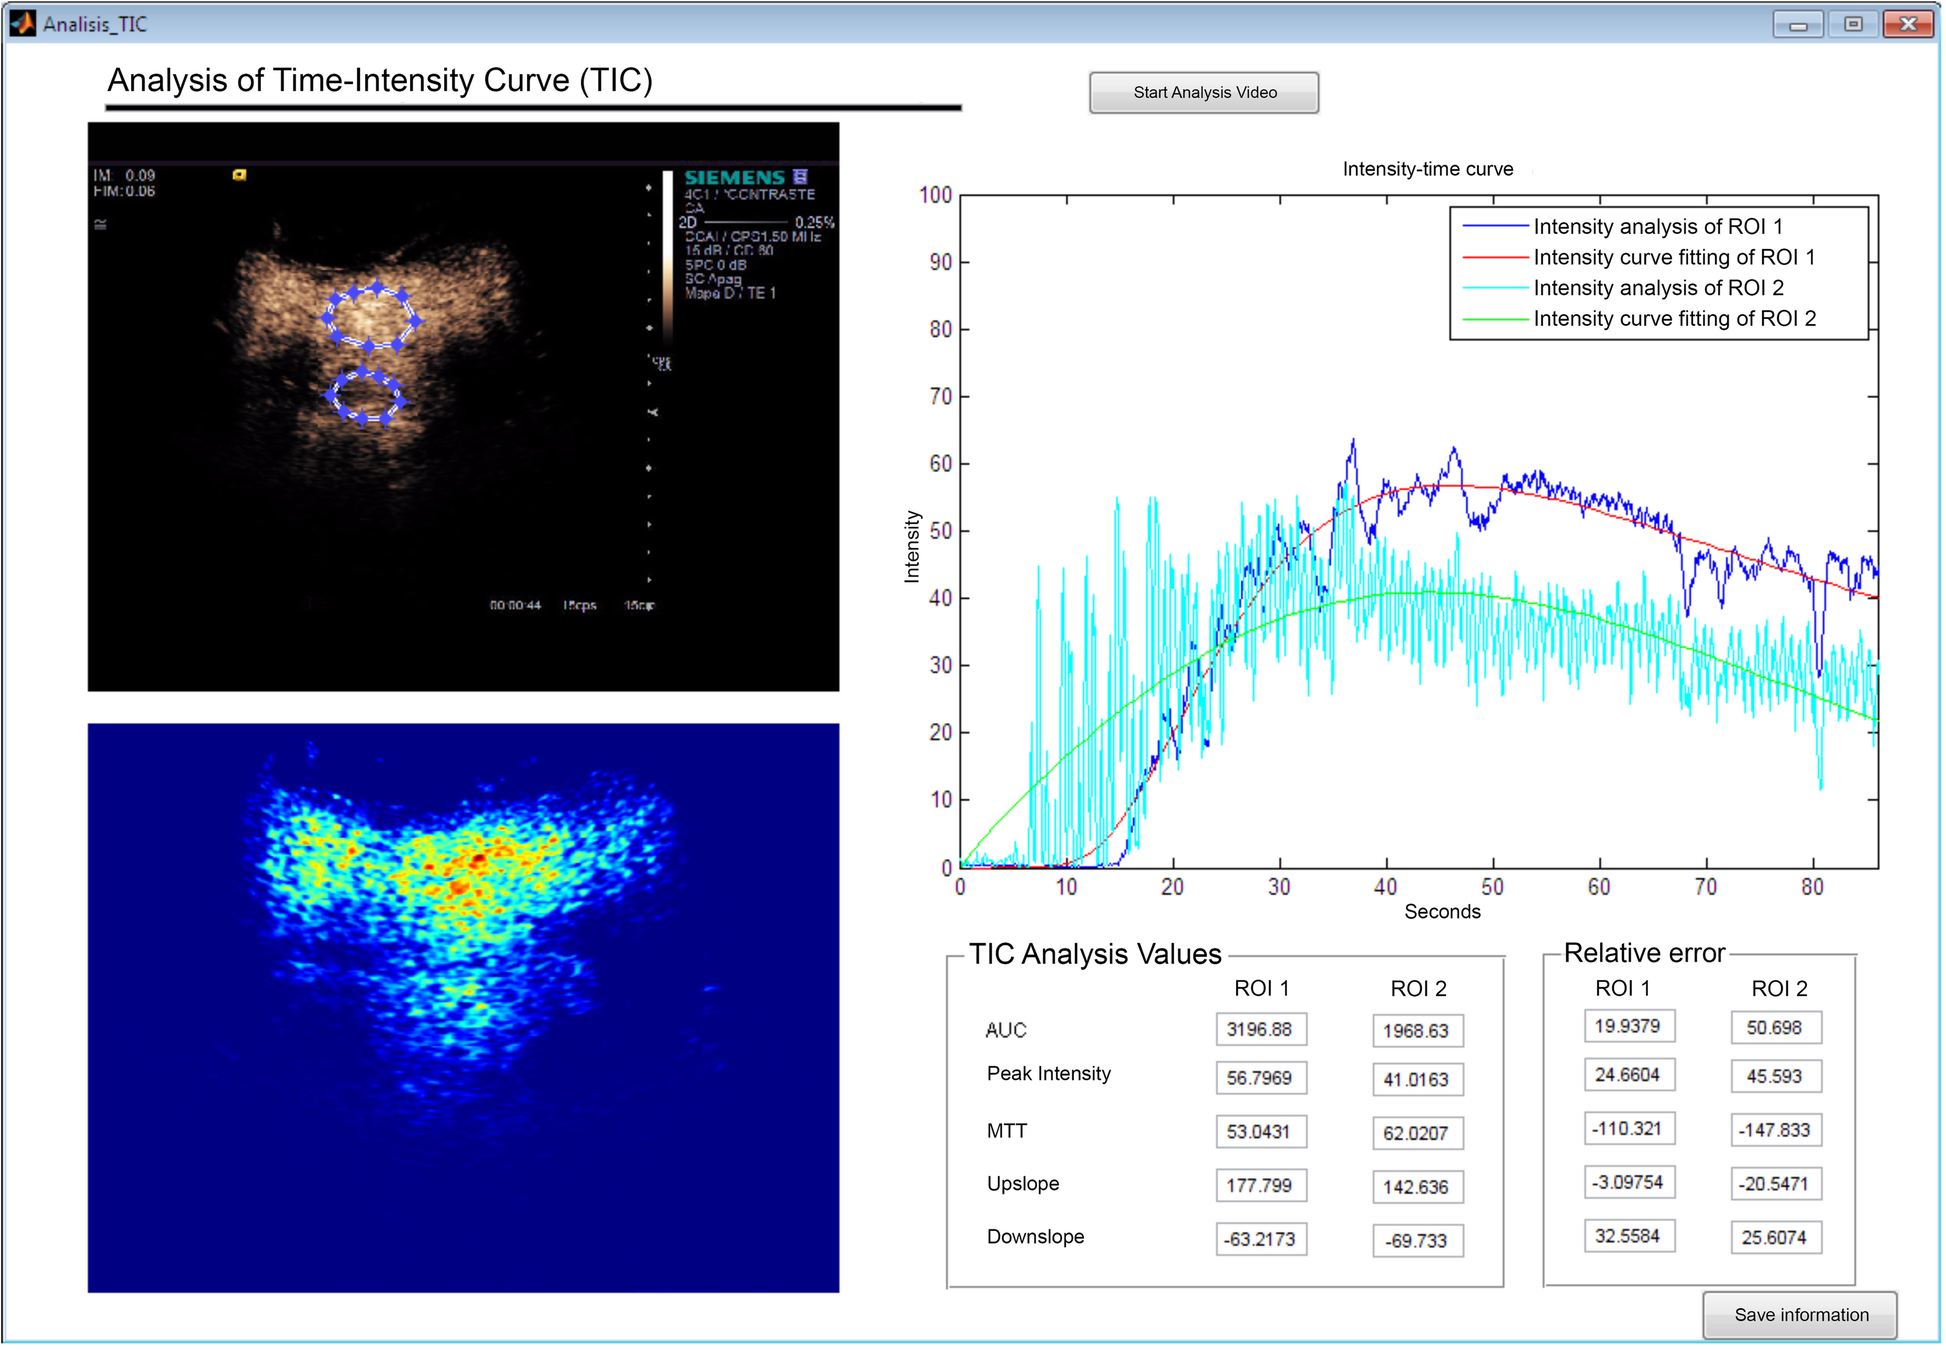Click relative error field 25.6074
The height and width of the screenshot is (1350, 1946).
click(1775, 1237)
